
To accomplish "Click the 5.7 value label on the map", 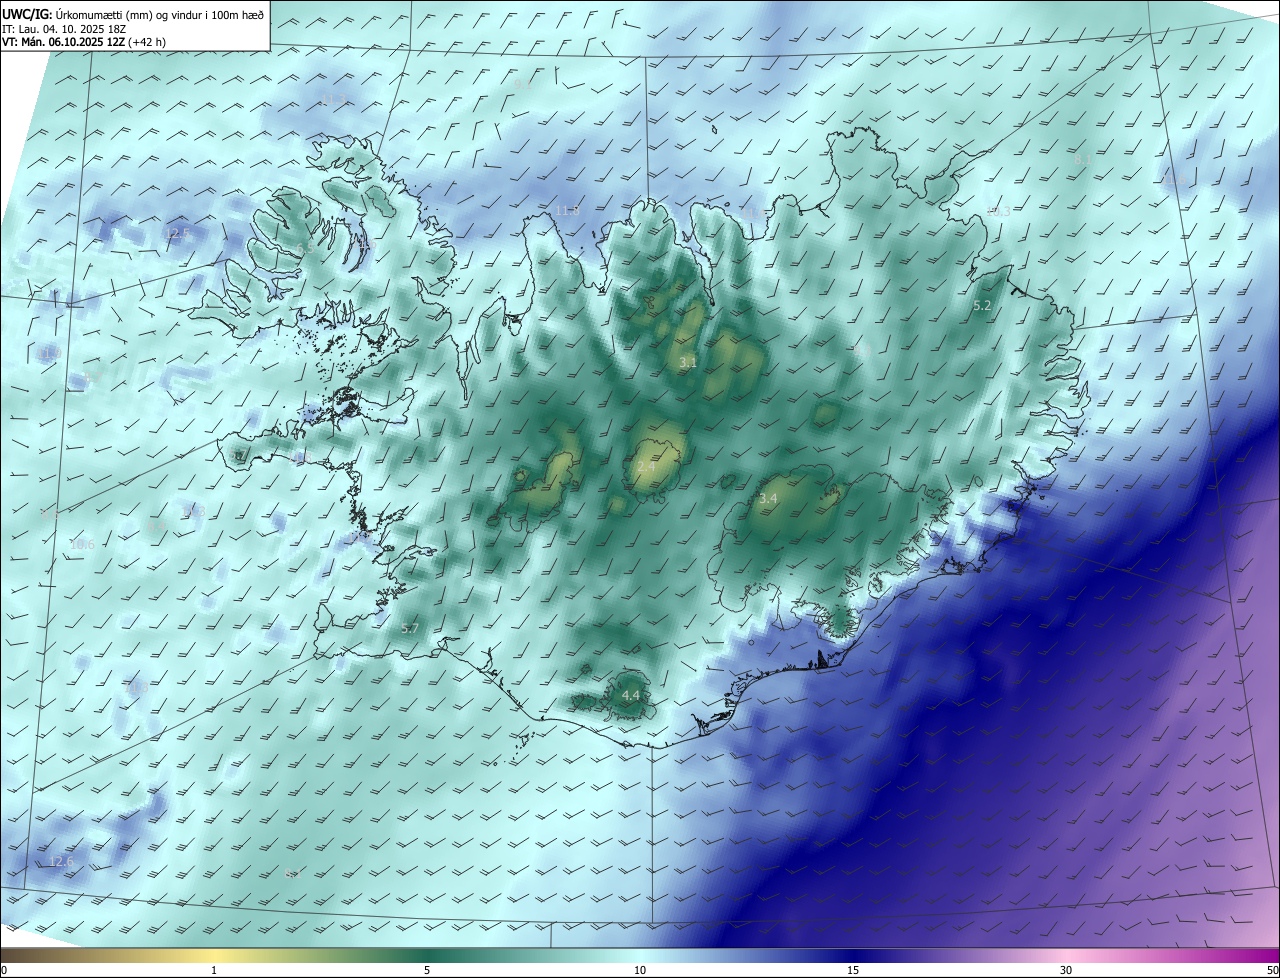I will tap(409, 628).
